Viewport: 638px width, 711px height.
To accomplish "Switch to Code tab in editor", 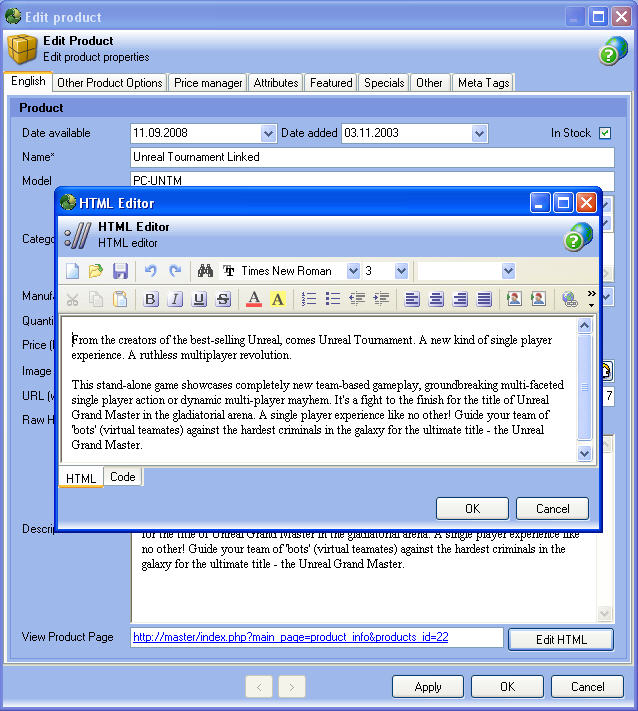I will (122, 477).
